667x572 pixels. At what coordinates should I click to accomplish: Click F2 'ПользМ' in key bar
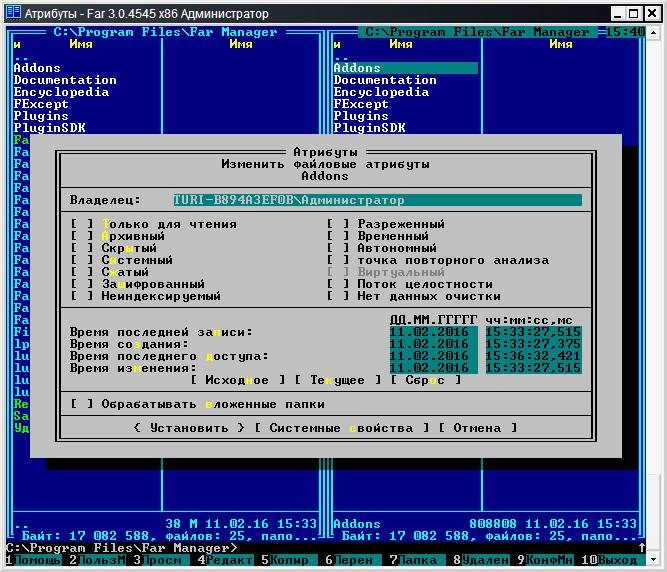[x=97, y=560]
